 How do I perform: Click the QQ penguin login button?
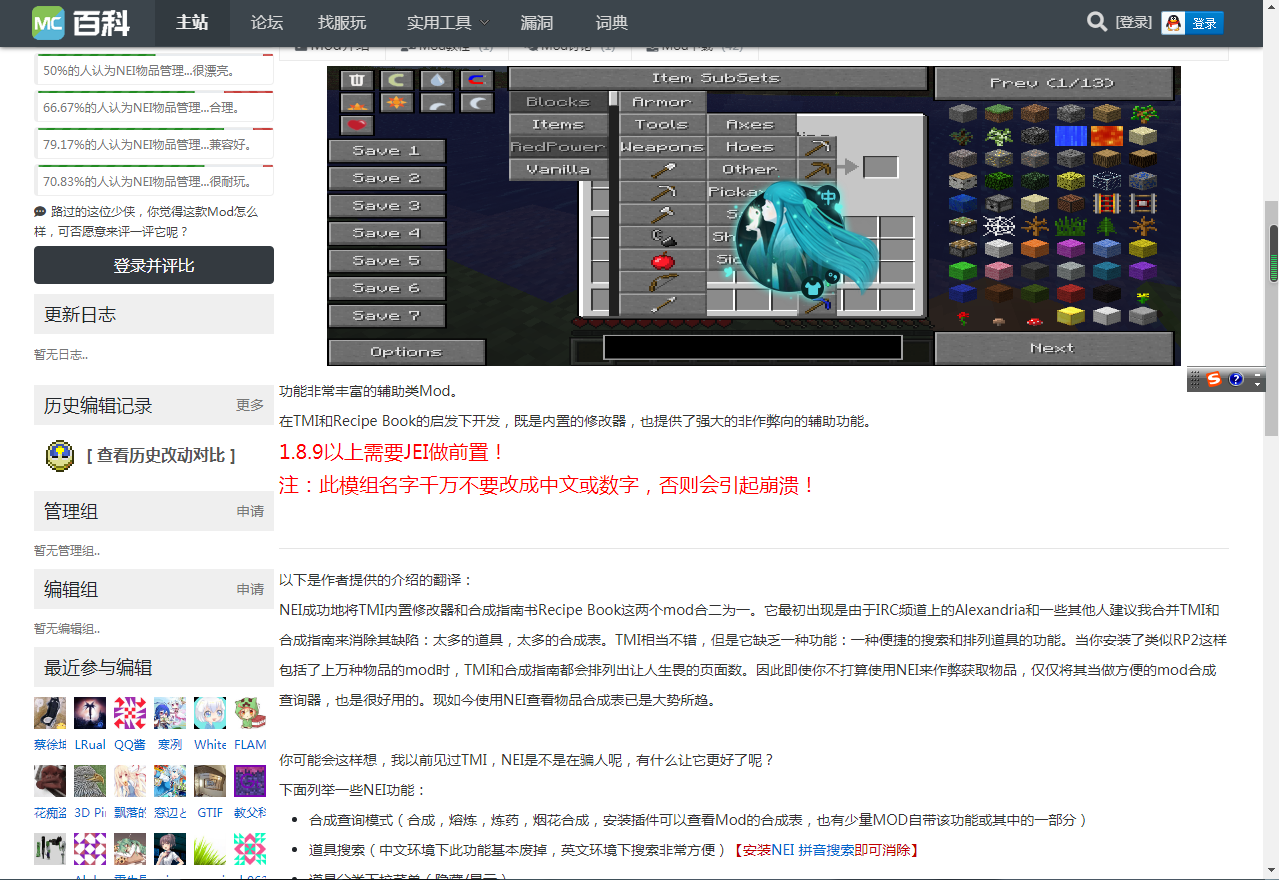(x=1192, y=23)
